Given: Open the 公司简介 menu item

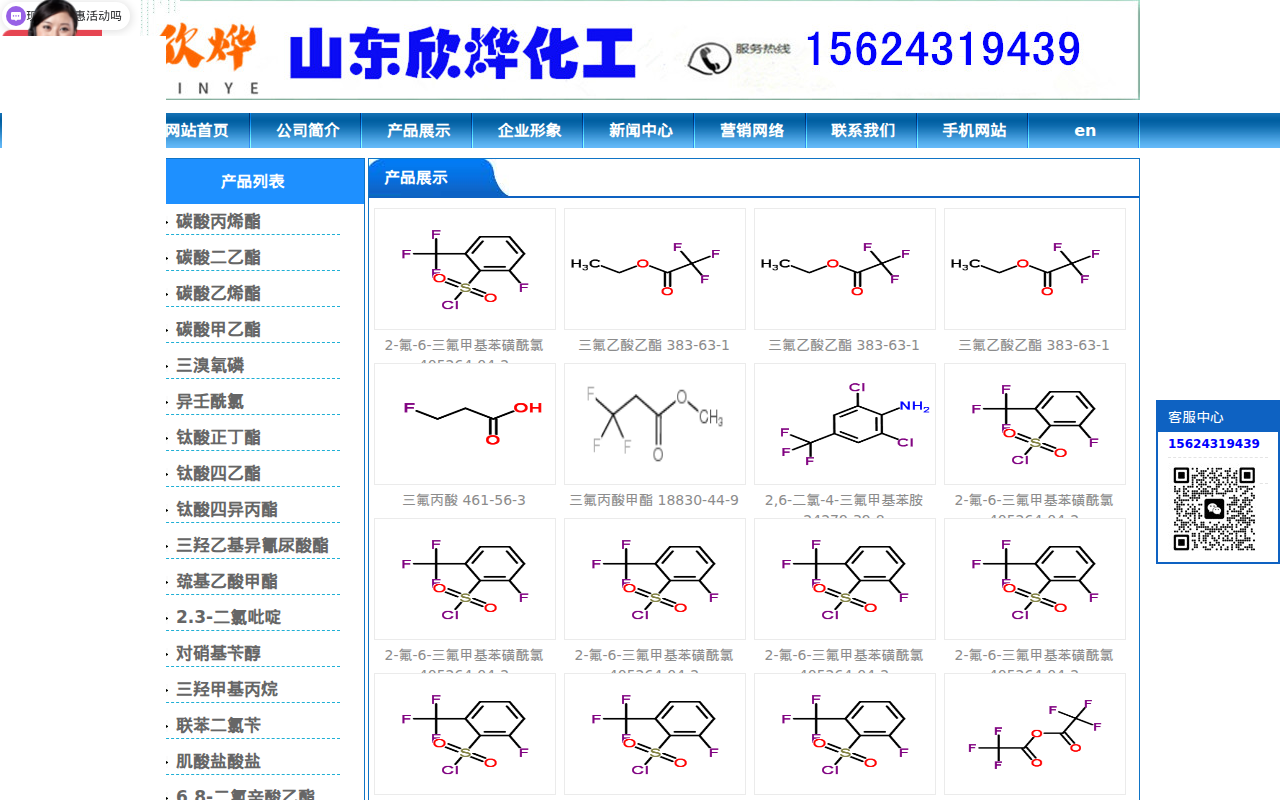Looking at the screenshot, I should (x=305, y=130).
